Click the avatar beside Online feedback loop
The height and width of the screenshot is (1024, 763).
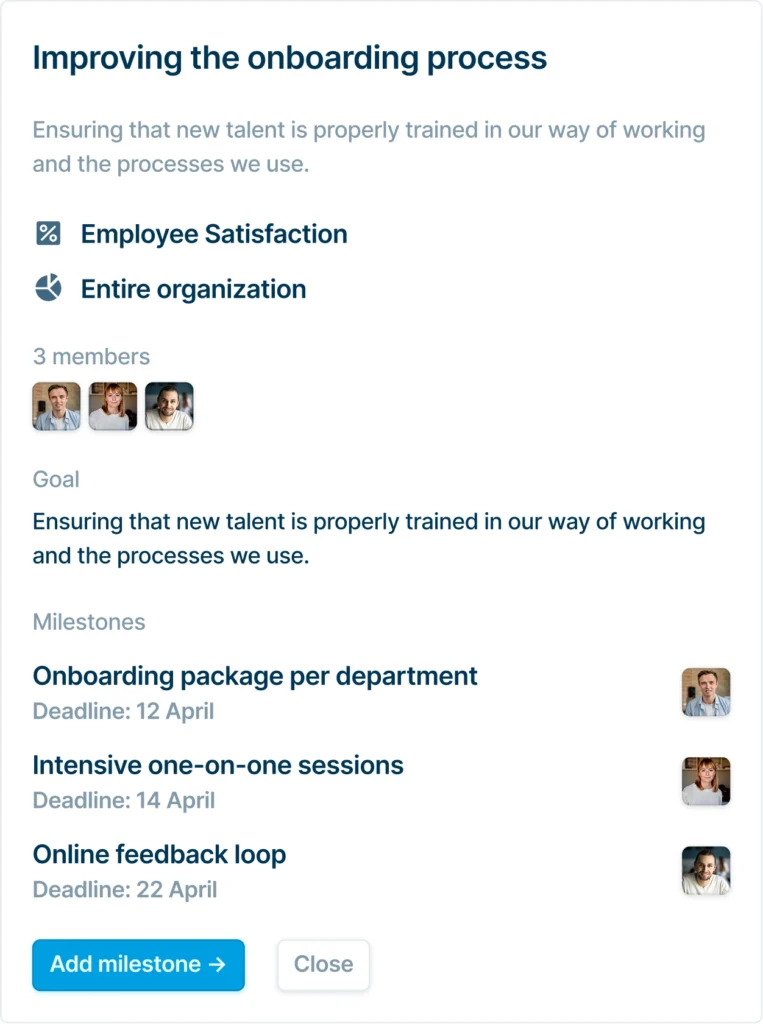(x=706, y=870)
